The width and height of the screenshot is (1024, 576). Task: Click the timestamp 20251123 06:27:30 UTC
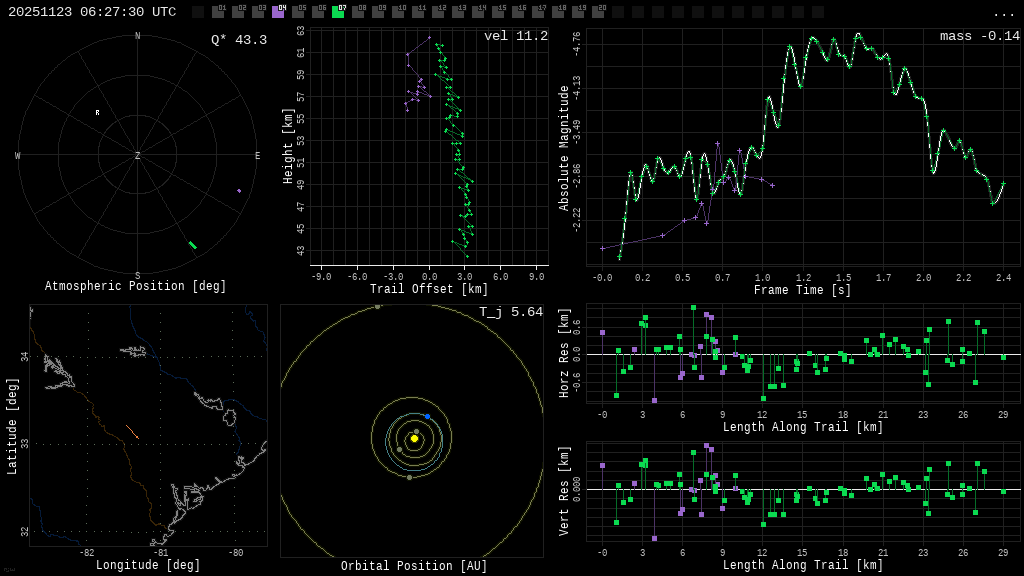pos(92,12)
